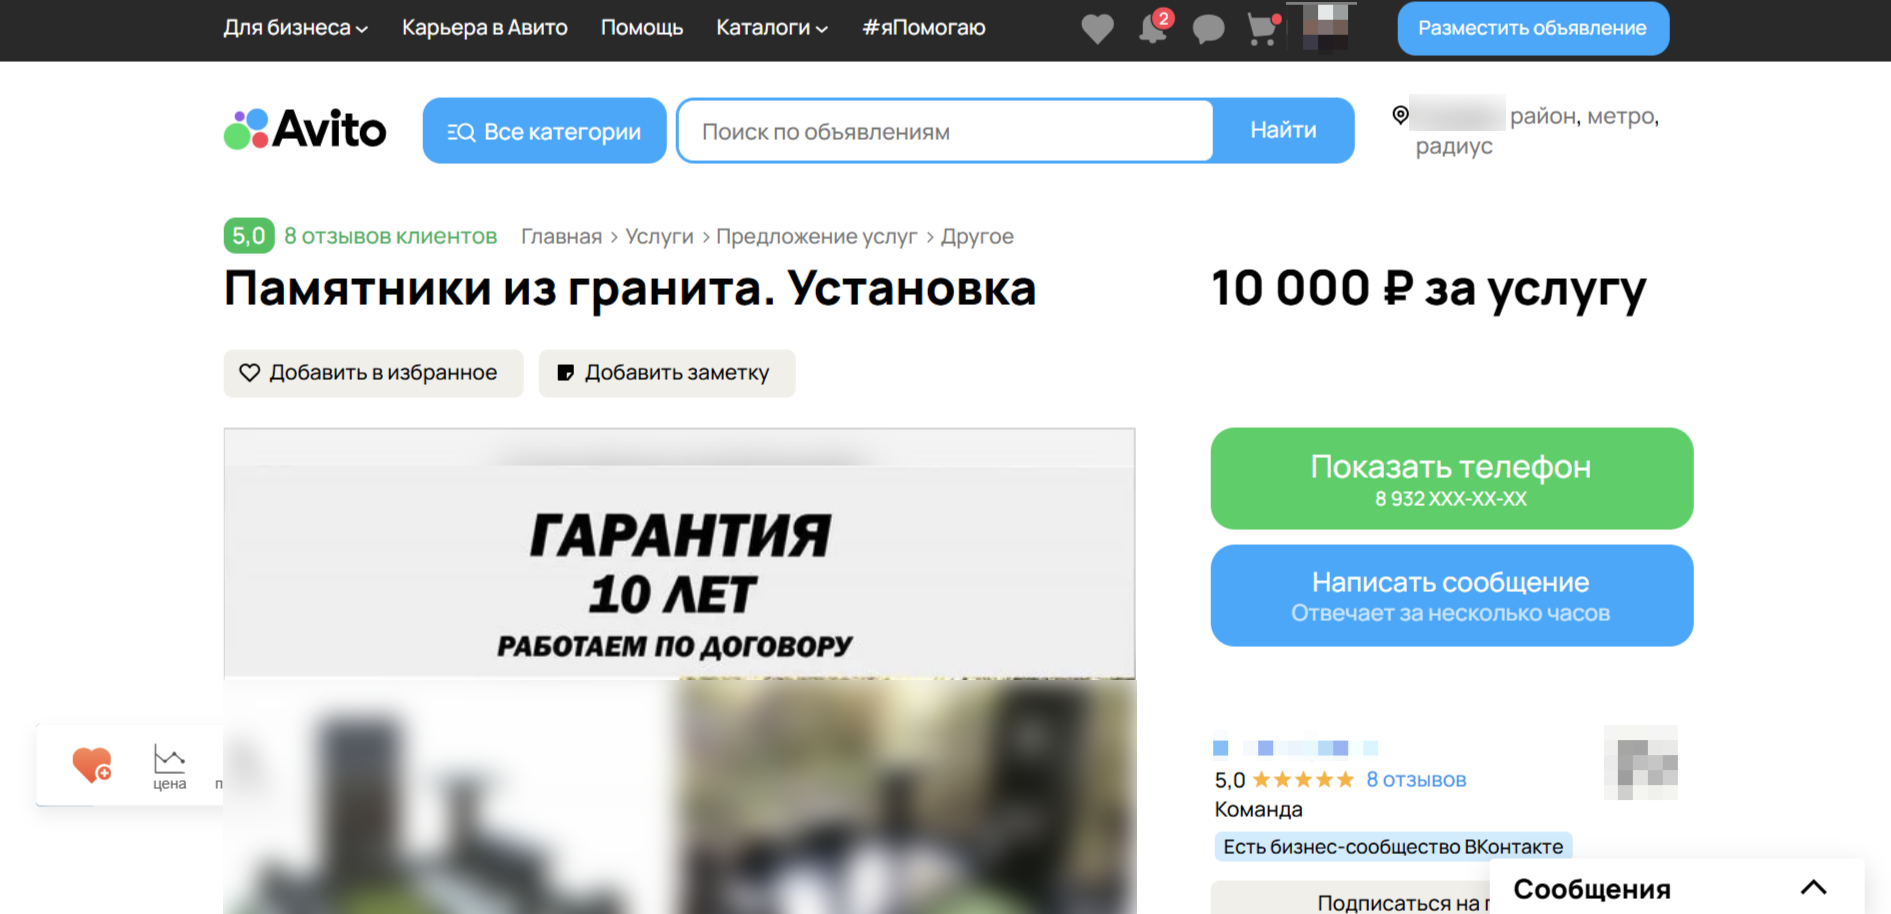This screenshot has width=1891, height=914.
Task: Open notifications bell with badge
Action: (x=1153, y=28)
